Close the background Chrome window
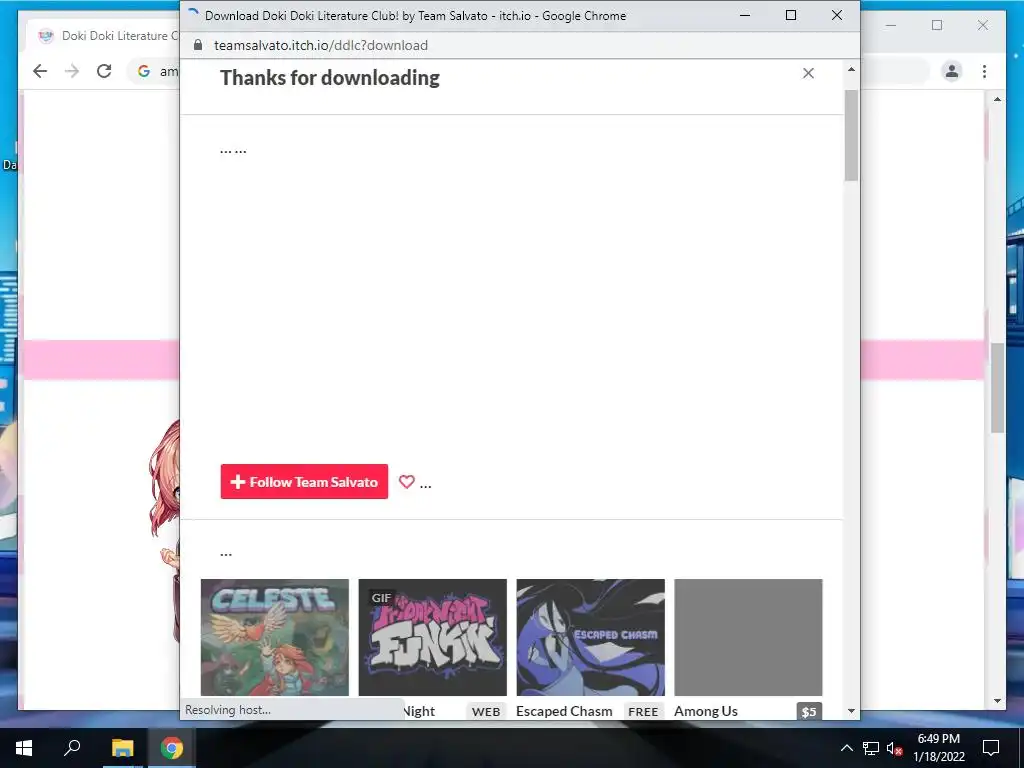Image resolution: width=1024 pixels, height=768 pixels. pos(983,25)
